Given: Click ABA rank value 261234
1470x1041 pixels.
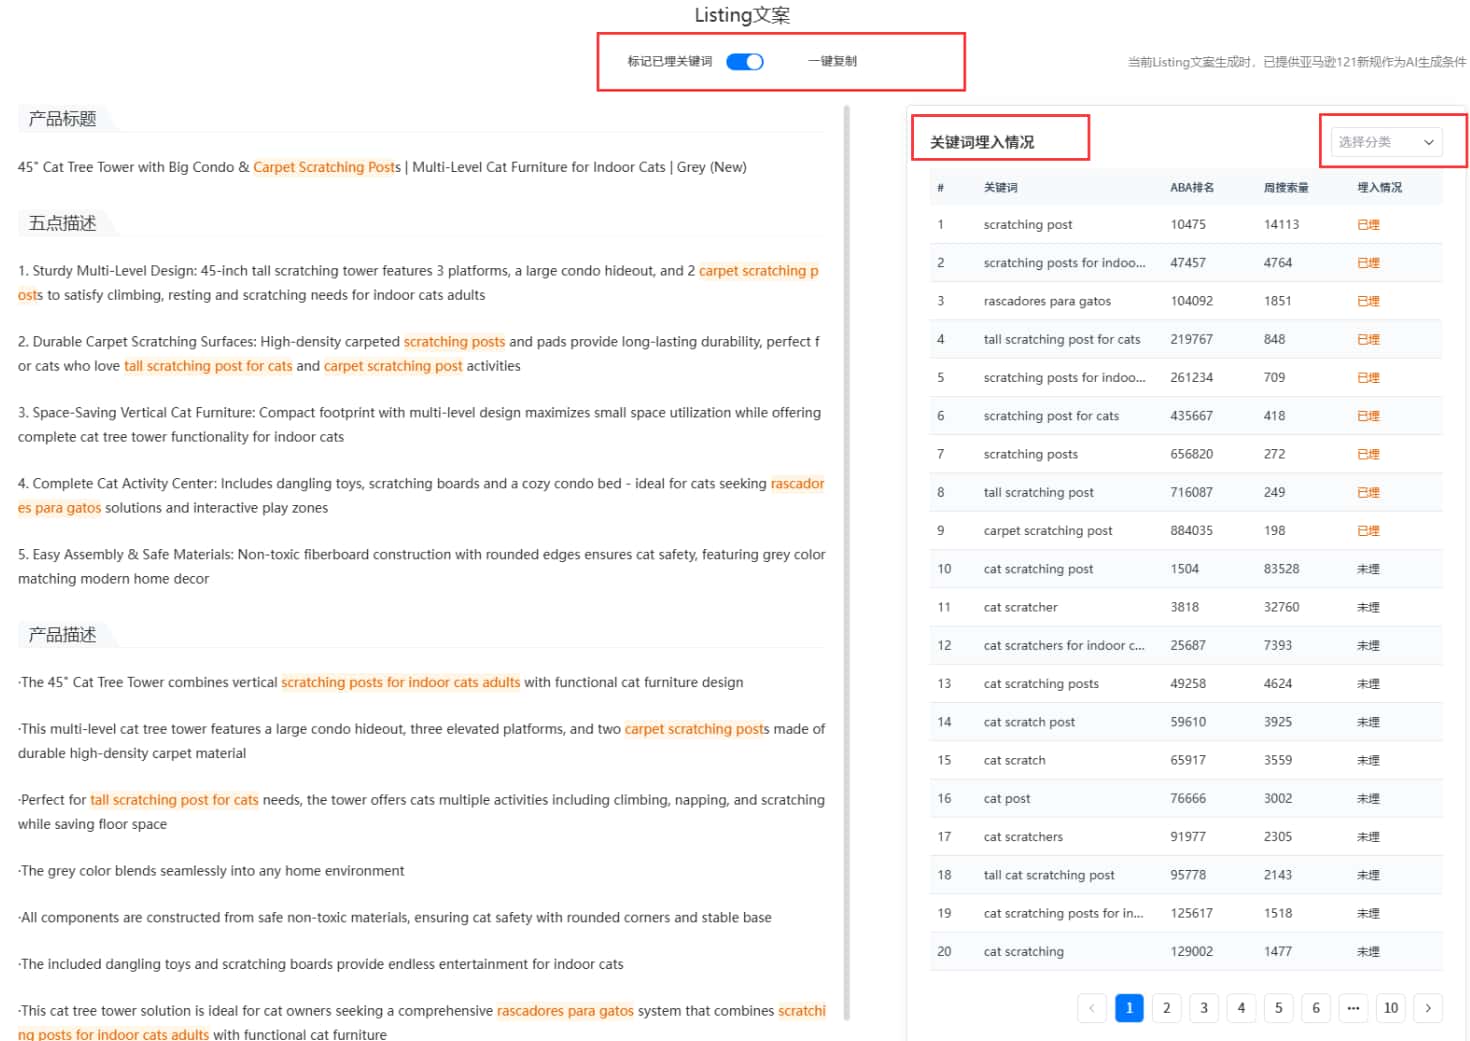Looking at the screenshot, I should click(x=1192, y=378).
